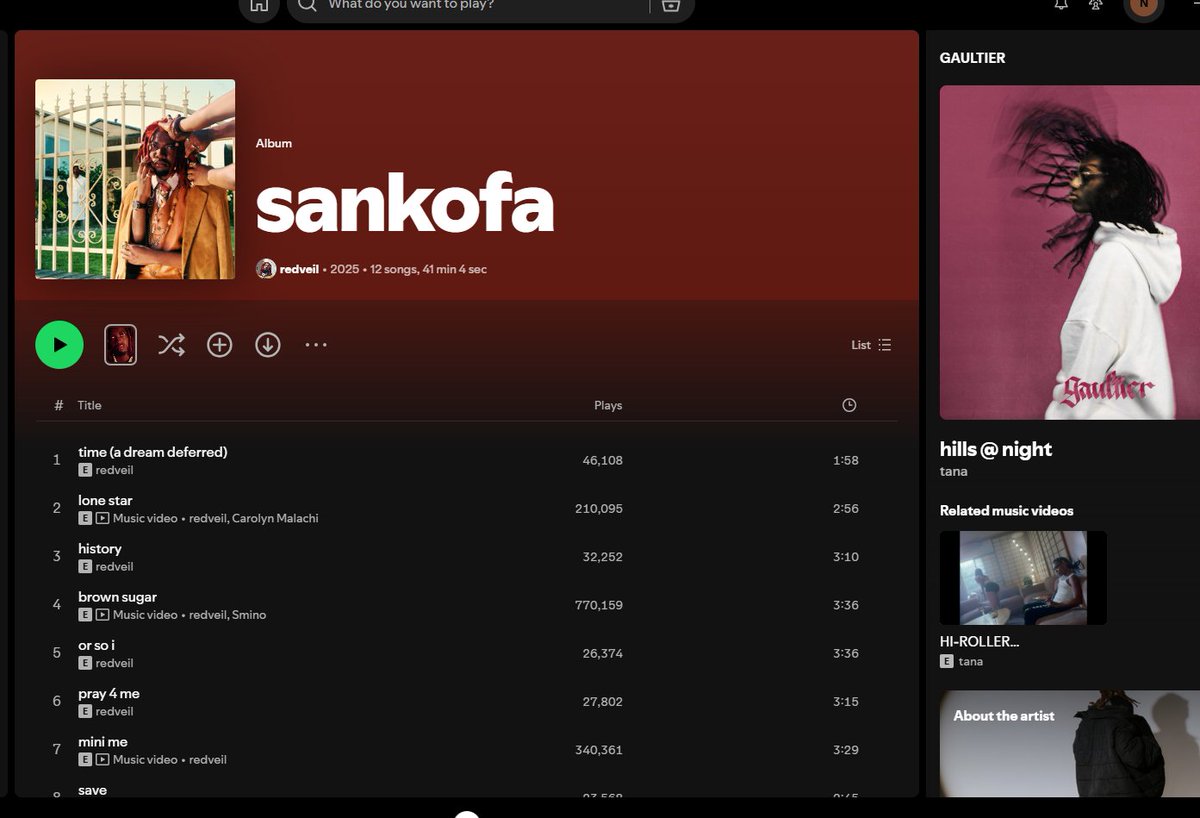Click the search magnifier icon
Image resolution: width=1200 pixels, height=818 pixels.
pos(308,6)
